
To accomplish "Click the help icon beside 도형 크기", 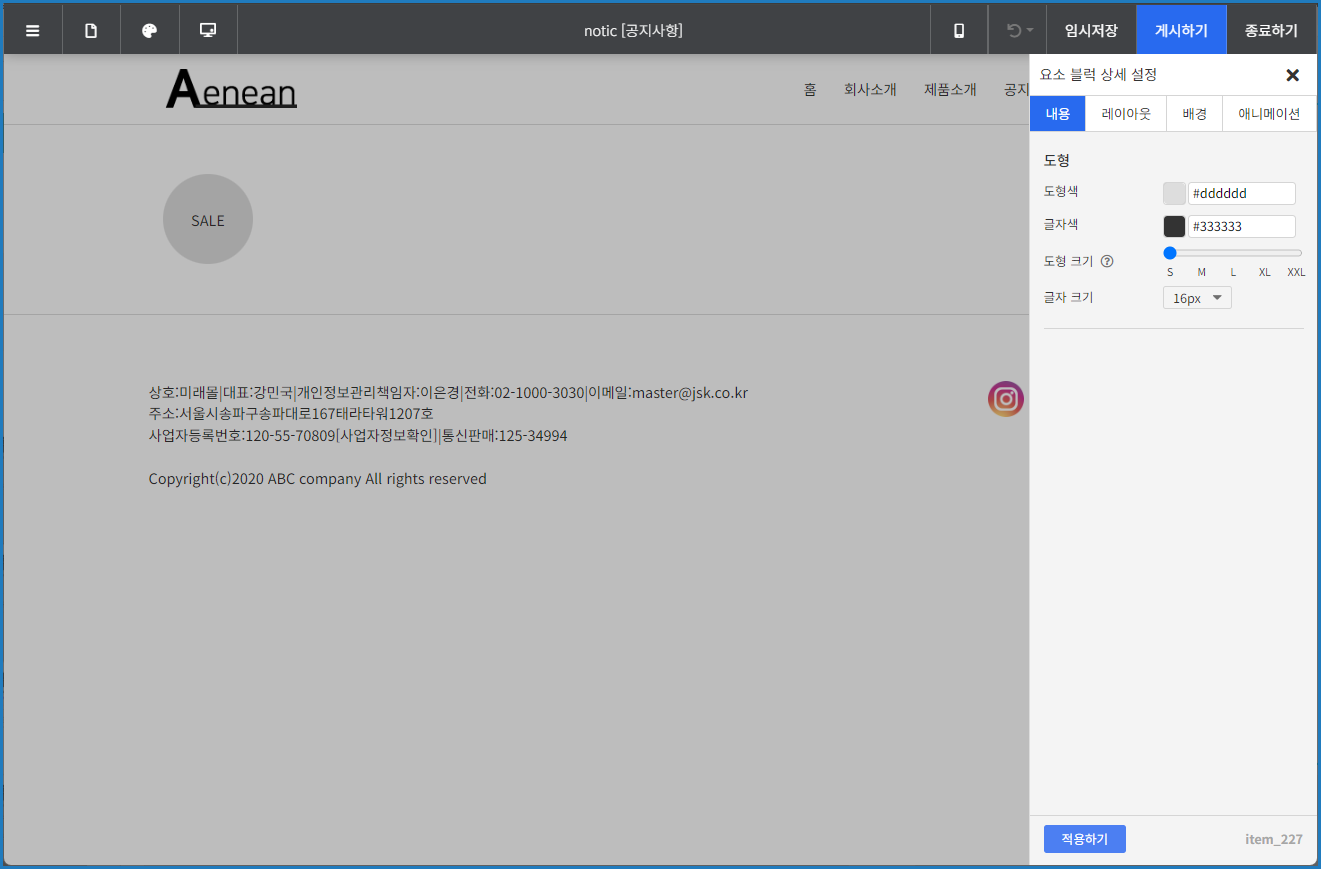I will tap(1107, 262).
